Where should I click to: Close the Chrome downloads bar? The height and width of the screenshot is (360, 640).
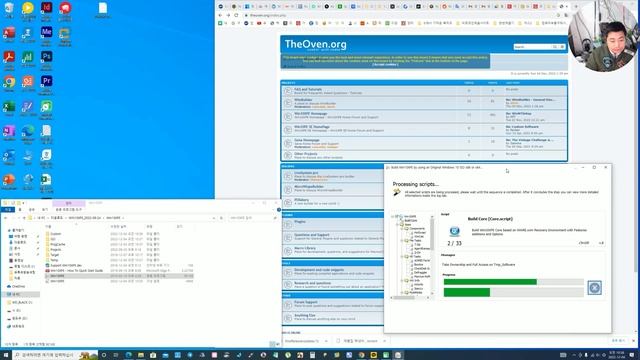tap(633, 340)
